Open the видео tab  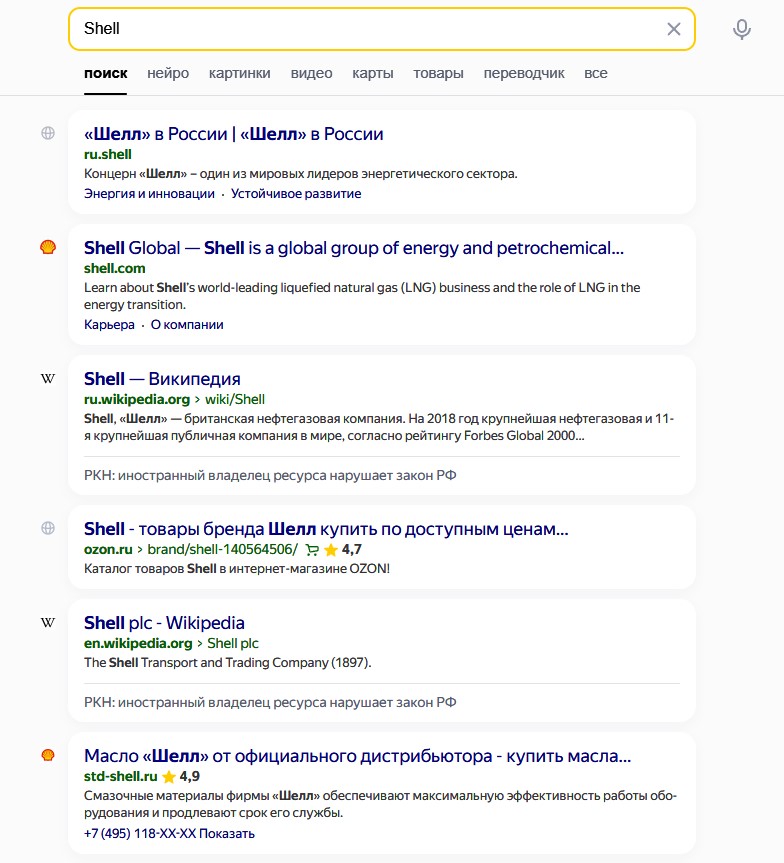point(312,73)
